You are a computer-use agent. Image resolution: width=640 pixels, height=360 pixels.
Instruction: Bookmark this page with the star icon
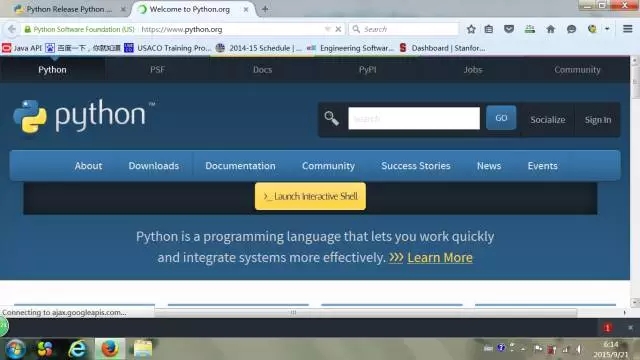(x=471, y=29)
